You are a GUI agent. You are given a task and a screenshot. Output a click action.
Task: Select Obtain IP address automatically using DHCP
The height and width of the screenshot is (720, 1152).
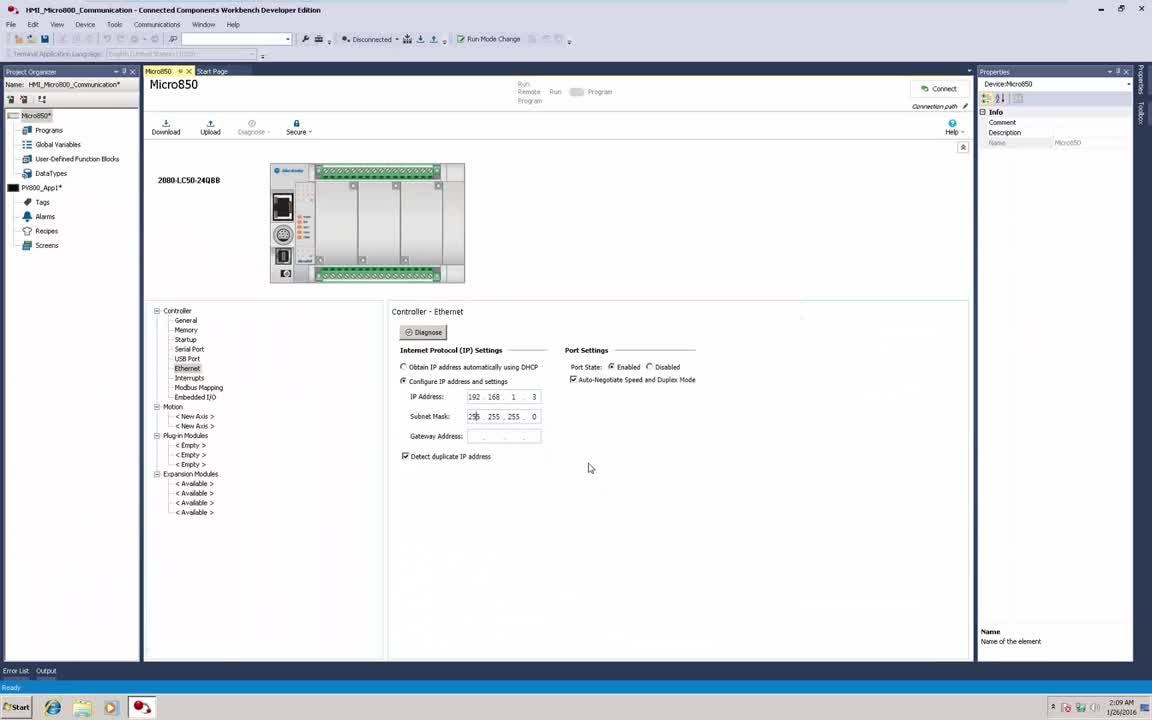point(404,367)
